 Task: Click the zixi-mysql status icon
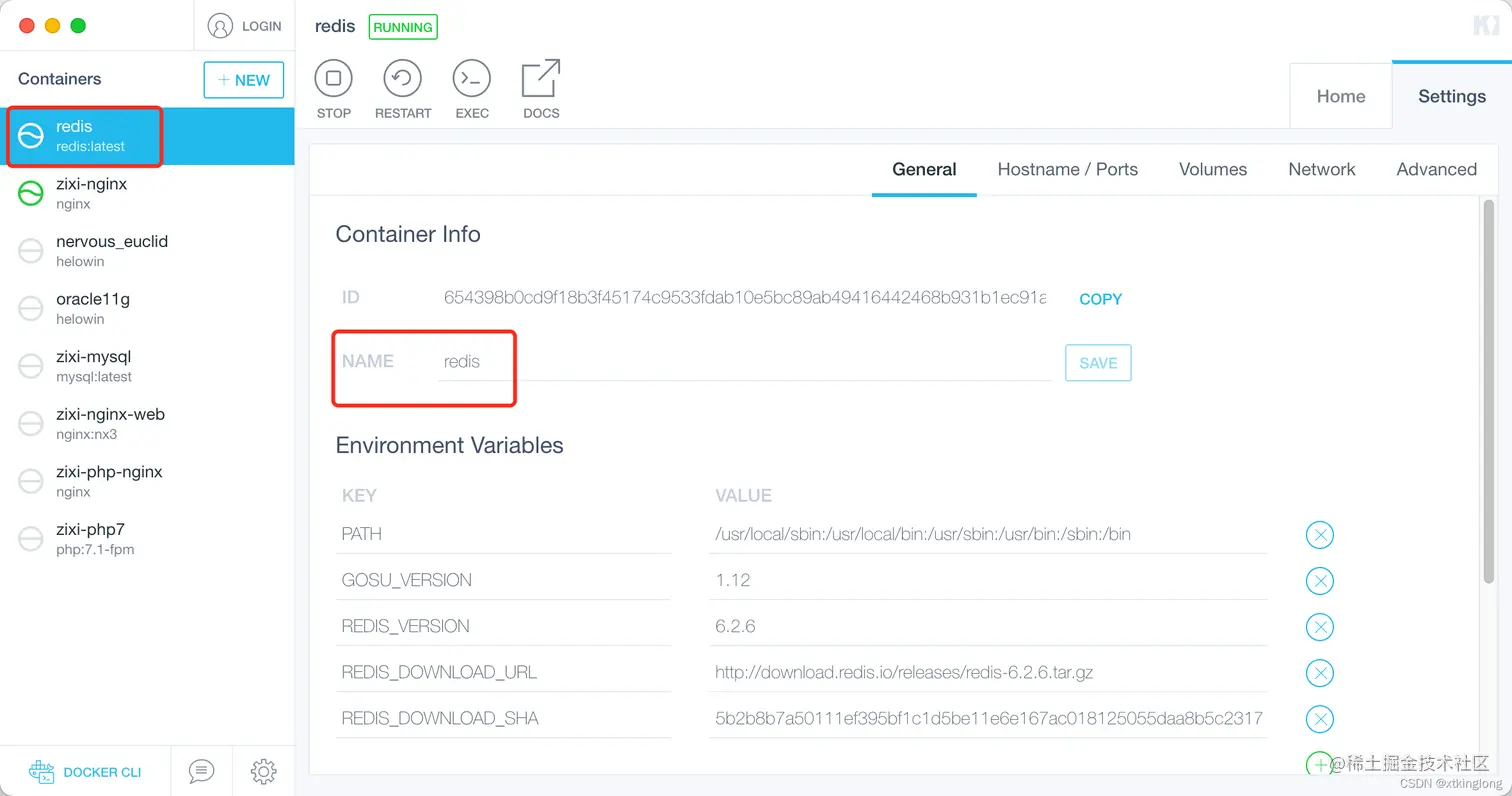tap(31, 366)
